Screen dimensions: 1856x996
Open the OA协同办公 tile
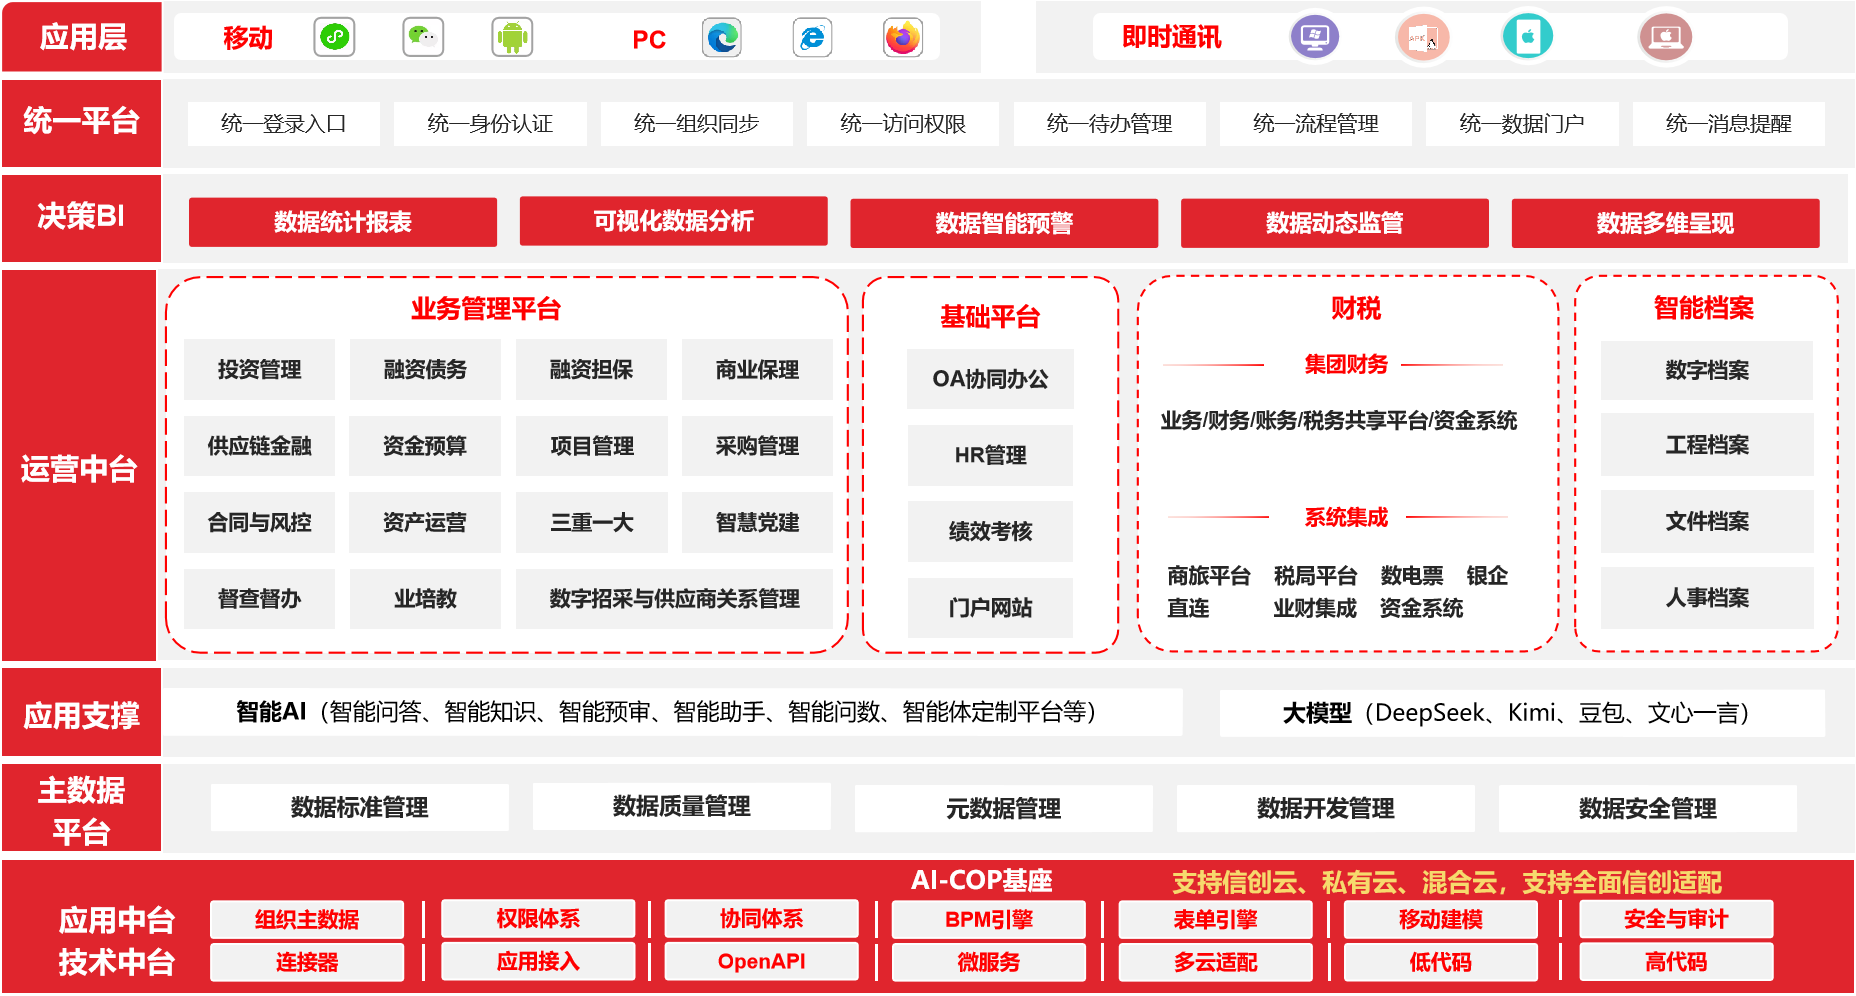pyautogui.click(x=990, y=379)
